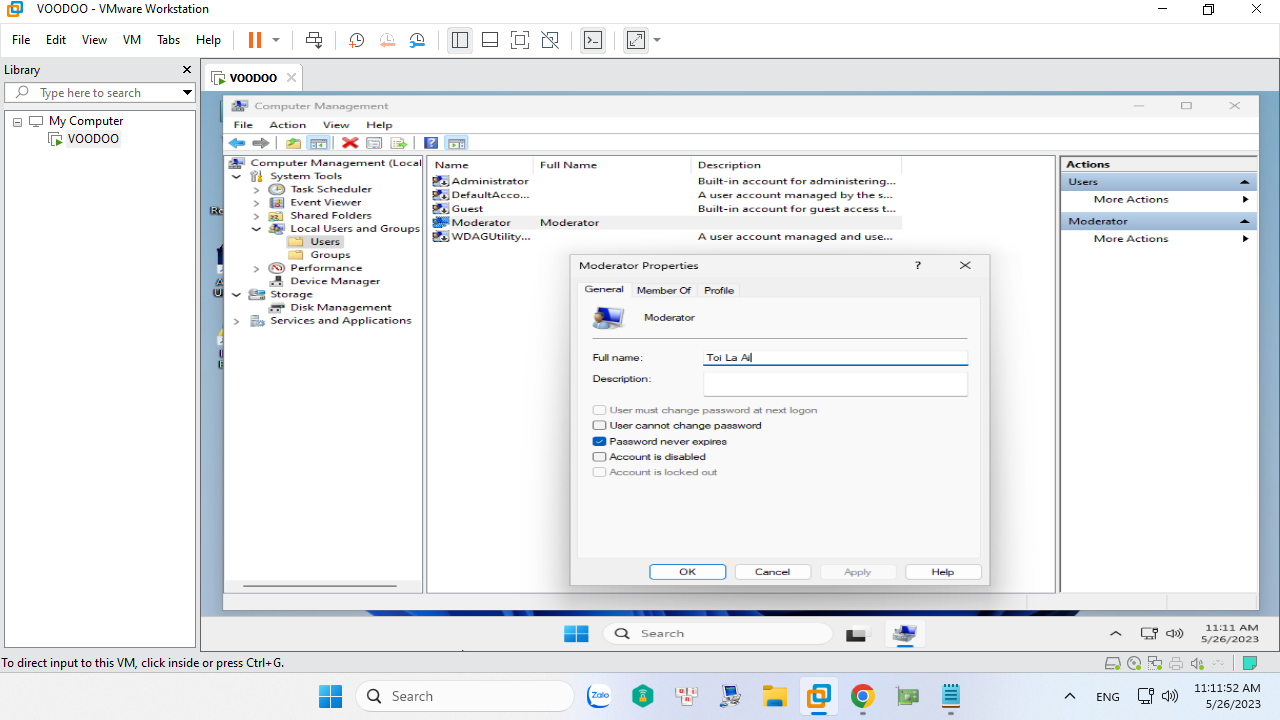Click forward gray arrow in Computer Management toolbar
The image size is (1280, 720).
coord(260,143)
